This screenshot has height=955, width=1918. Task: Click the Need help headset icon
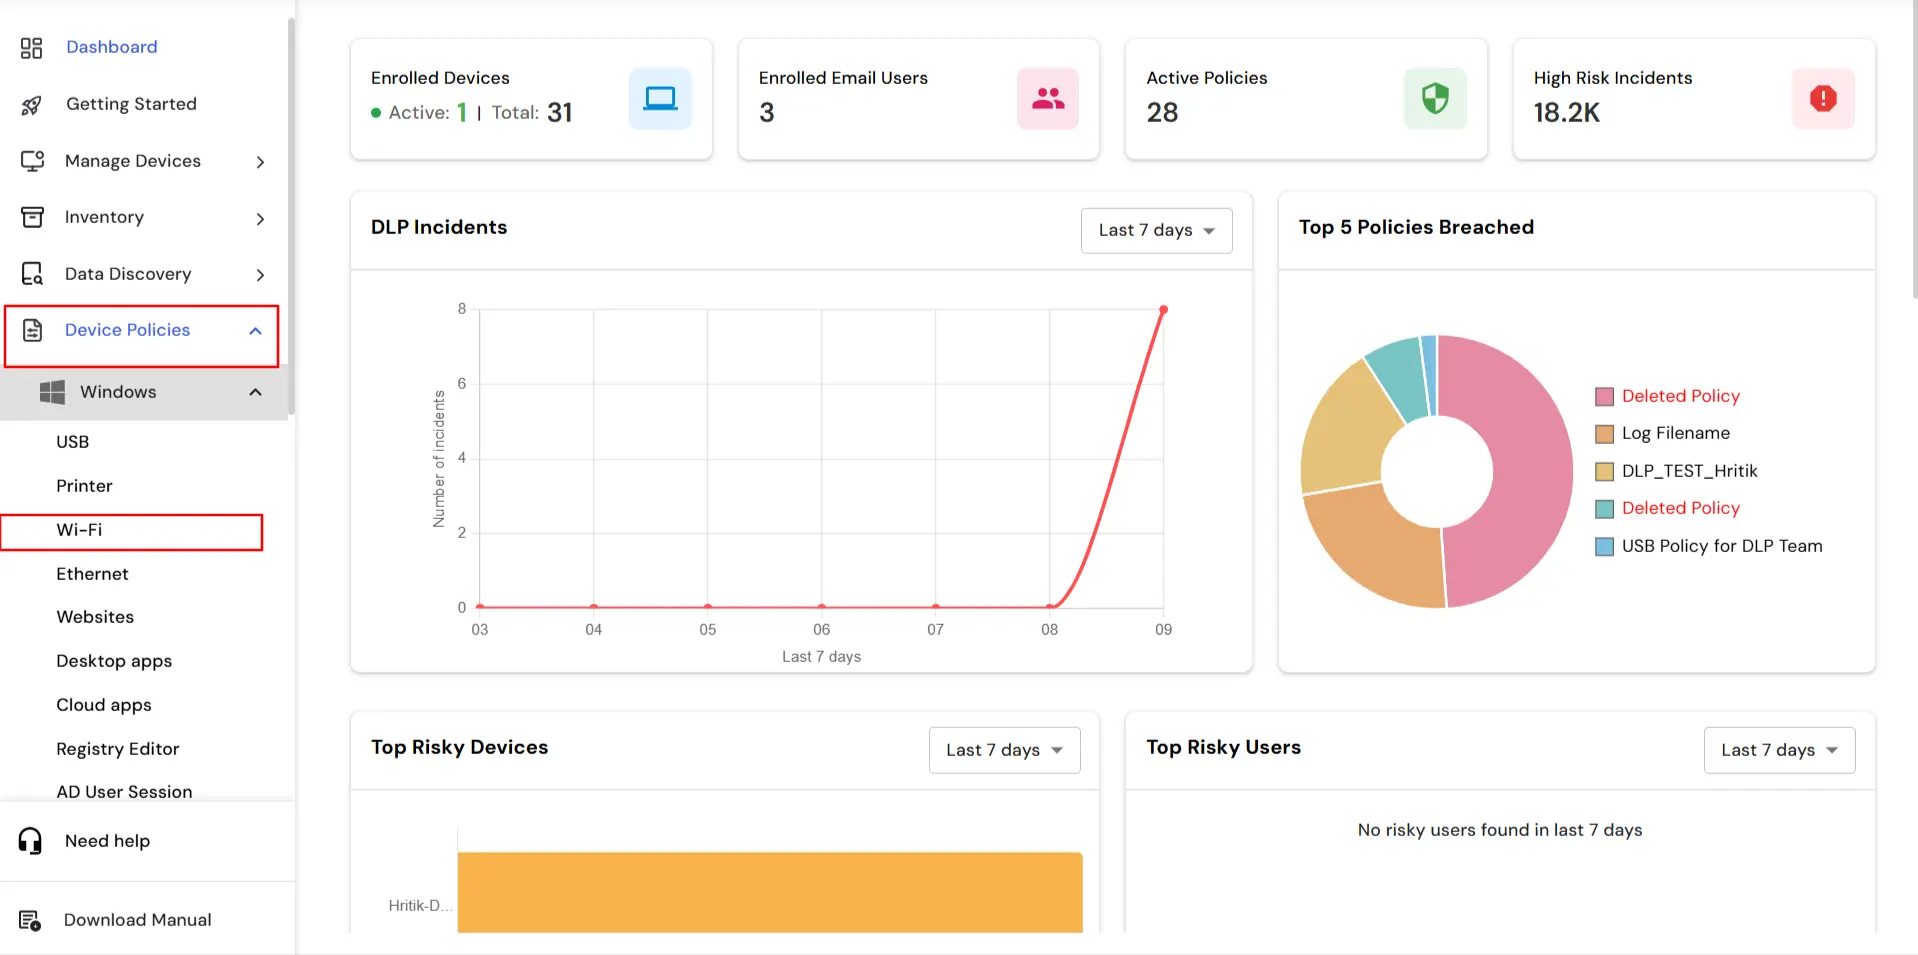[x=29, y=840]
